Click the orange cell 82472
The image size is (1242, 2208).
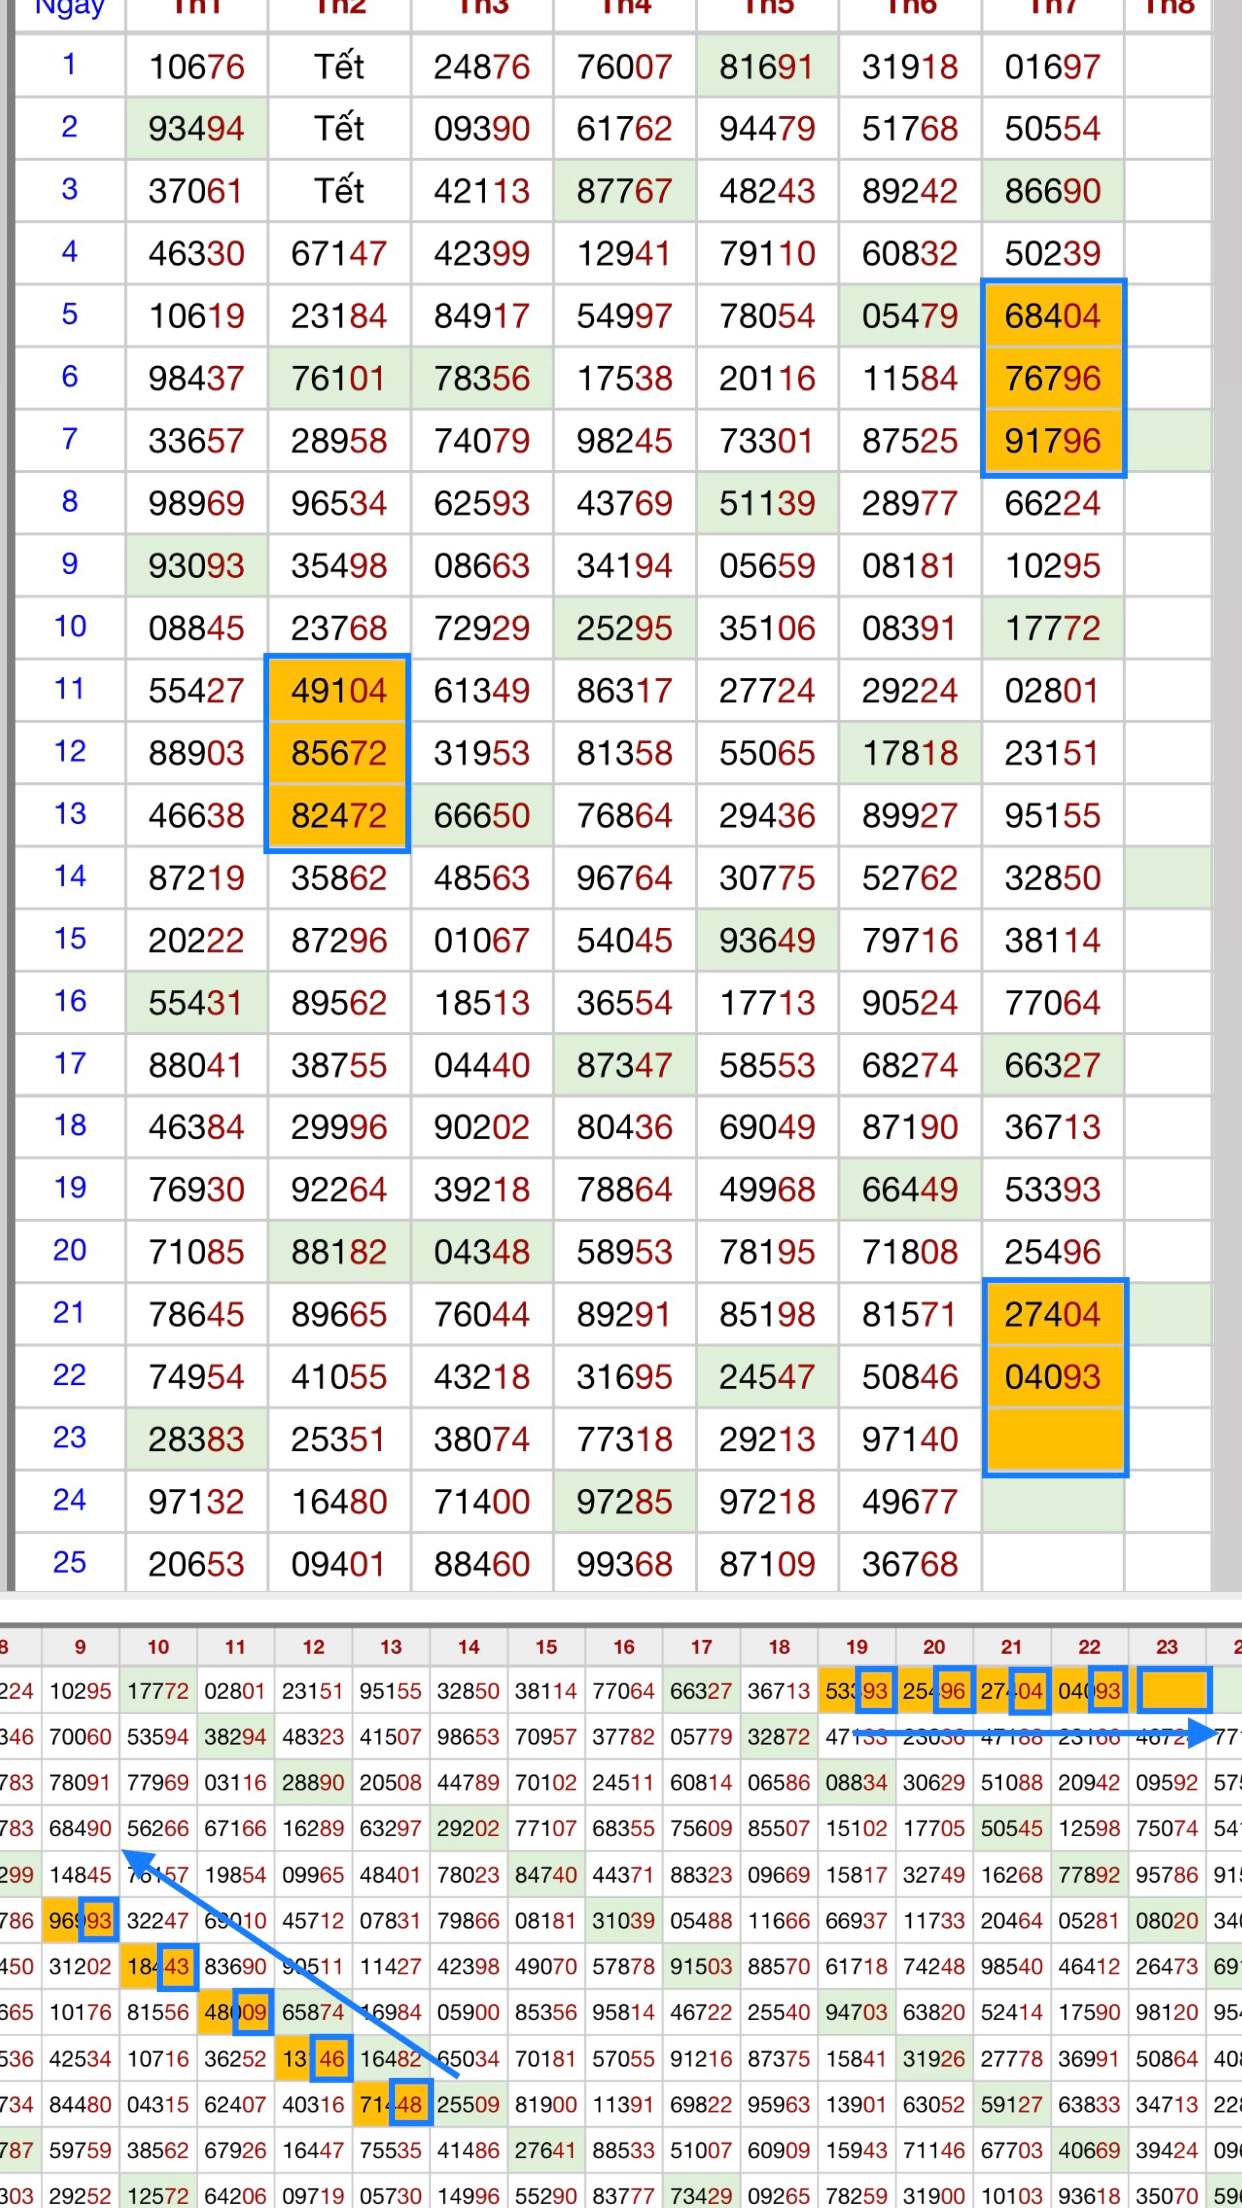[338, 815]
